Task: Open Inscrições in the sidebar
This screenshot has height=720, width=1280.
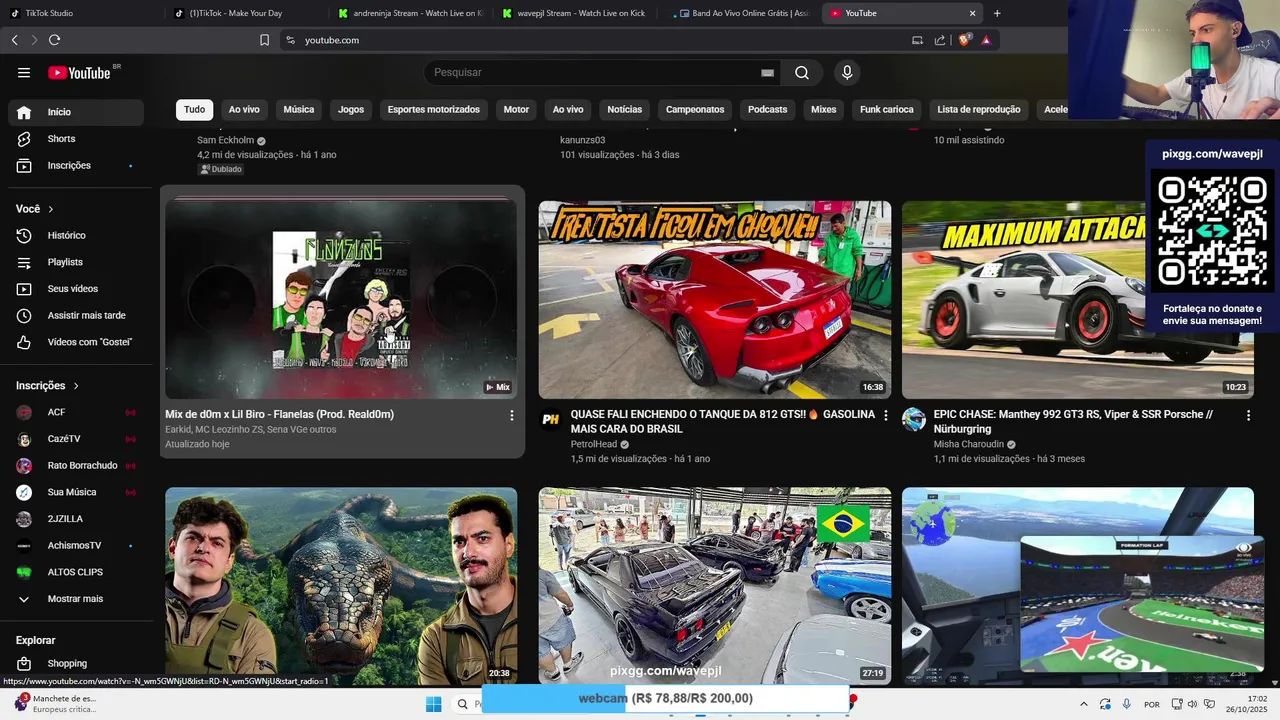Action: coord(76,165)
